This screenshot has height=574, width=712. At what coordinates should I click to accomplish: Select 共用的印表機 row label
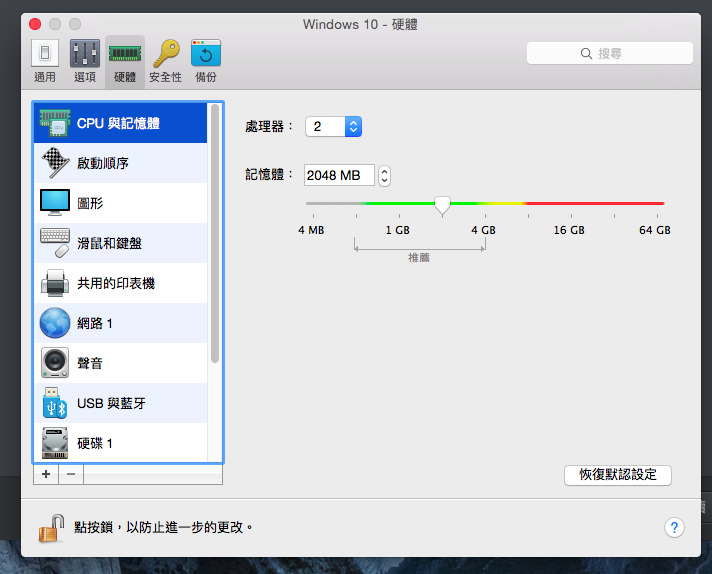point(116,283)
